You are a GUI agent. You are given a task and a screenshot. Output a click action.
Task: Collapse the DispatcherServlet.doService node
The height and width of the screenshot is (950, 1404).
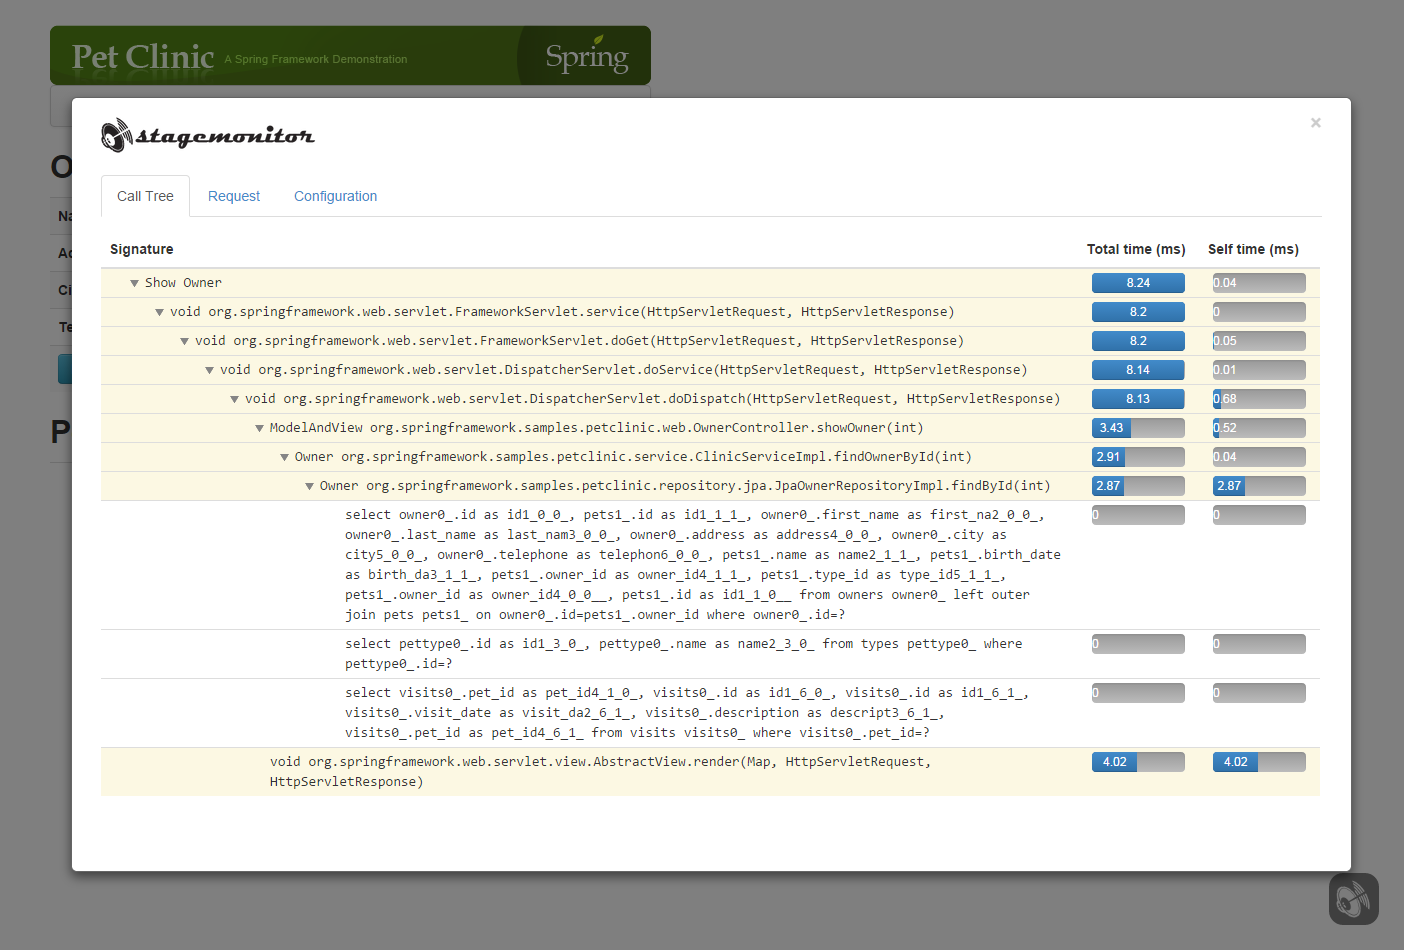tap(209, 370)
